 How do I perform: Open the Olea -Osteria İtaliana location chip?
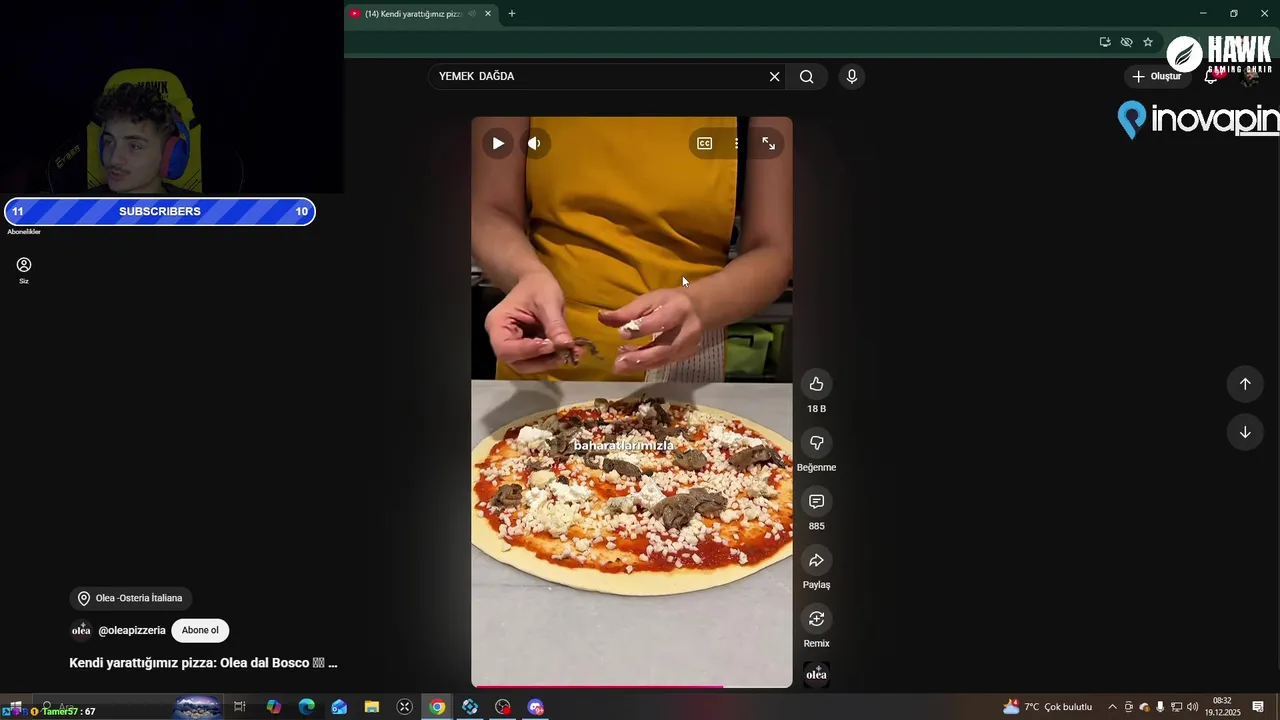131,598
